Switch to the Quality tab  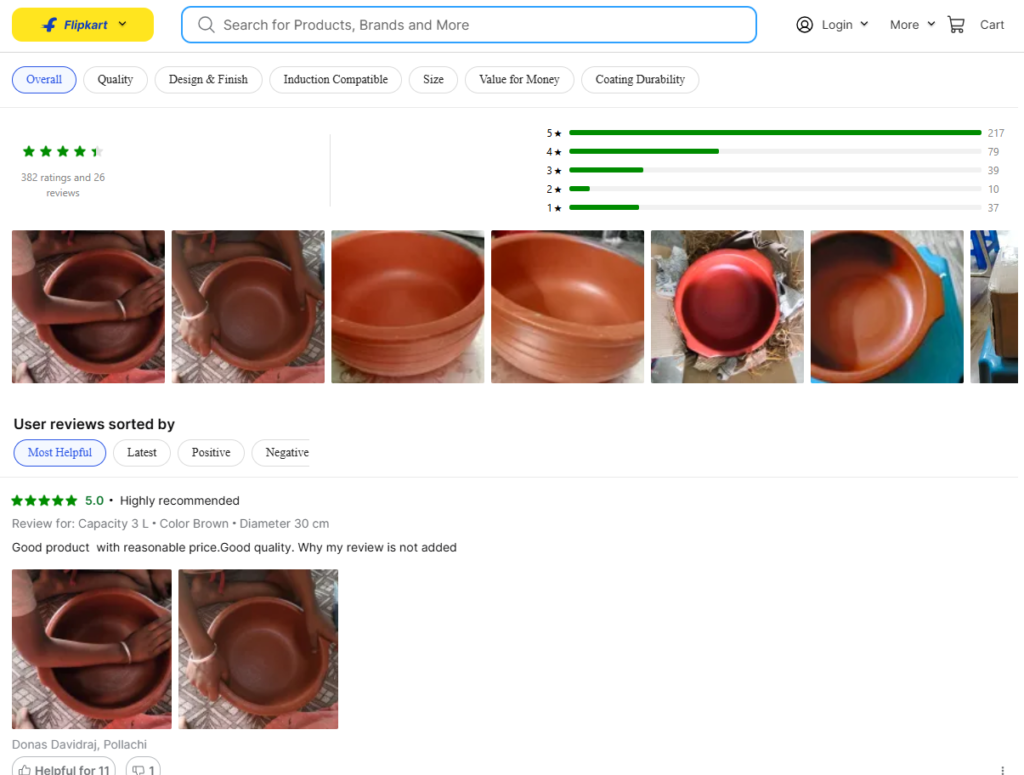coord(115,80)
